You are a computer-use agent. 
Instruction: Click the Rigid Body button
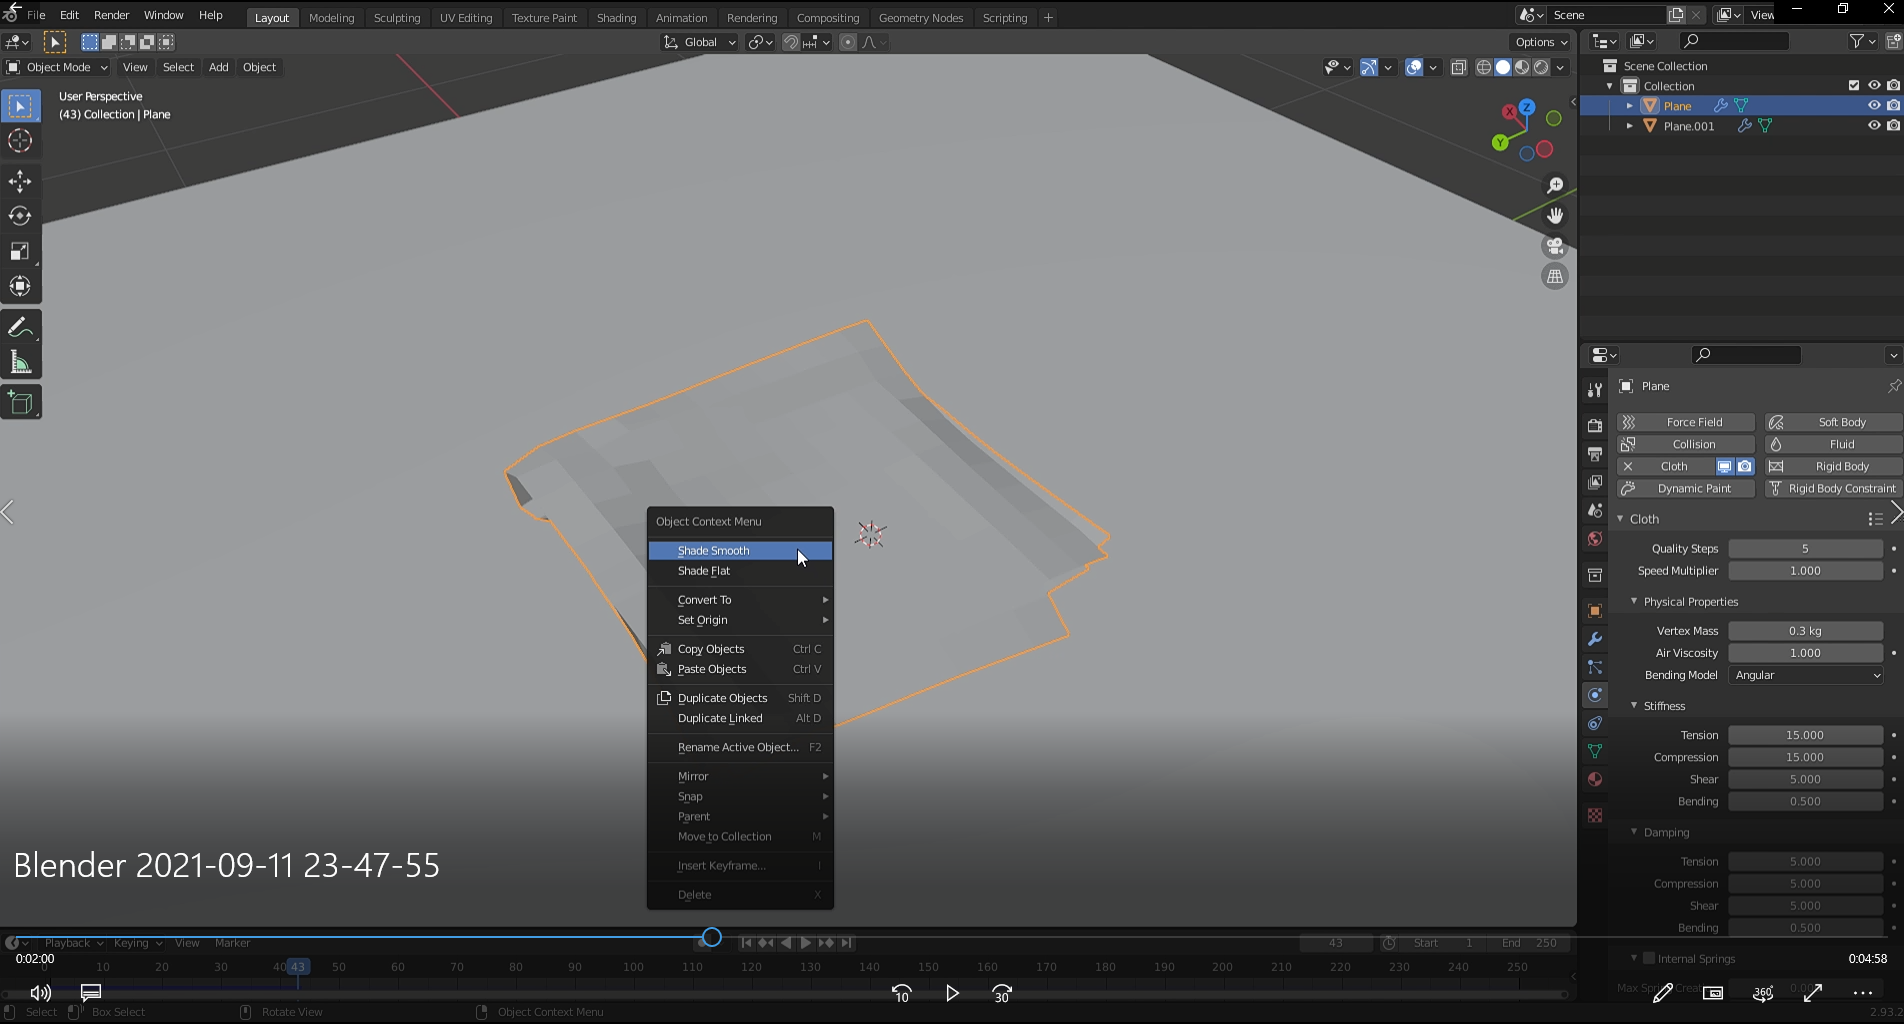(1834, 467)
